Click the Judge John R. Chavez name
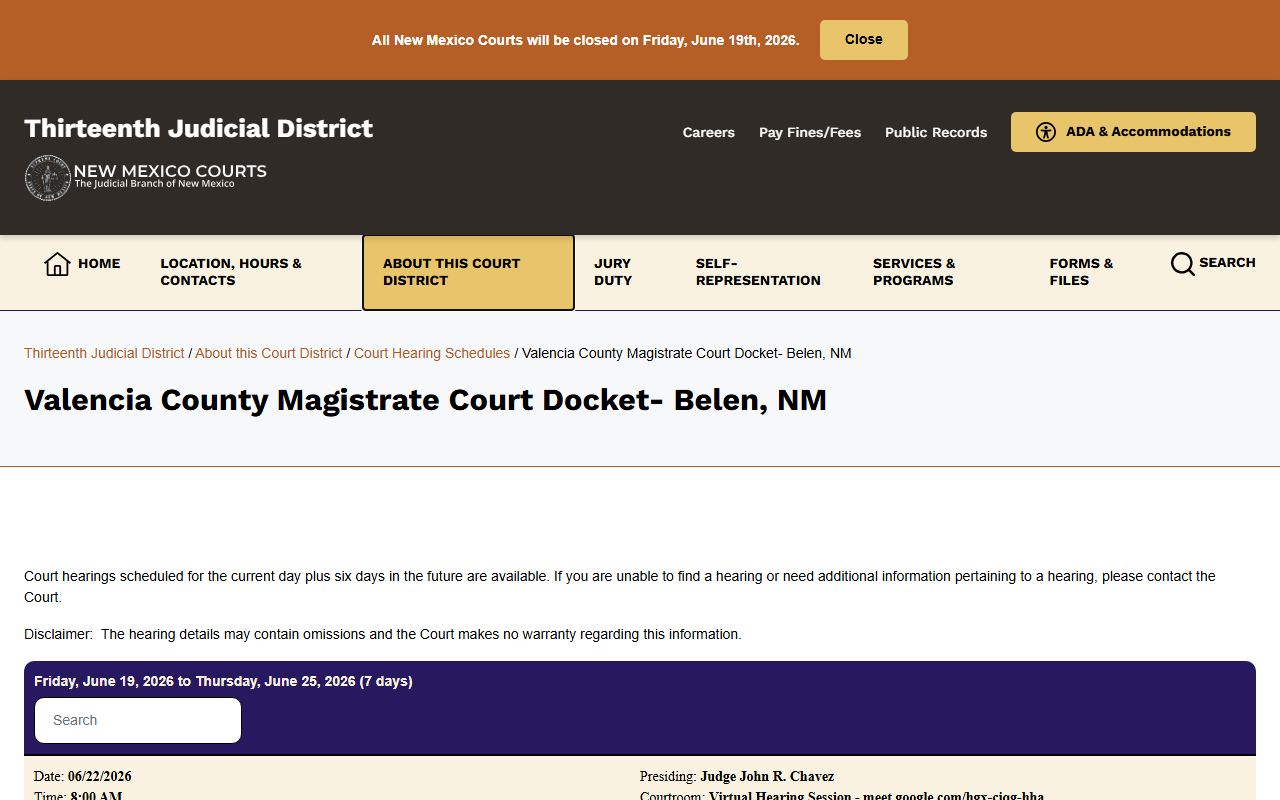 tap(767, 776)
